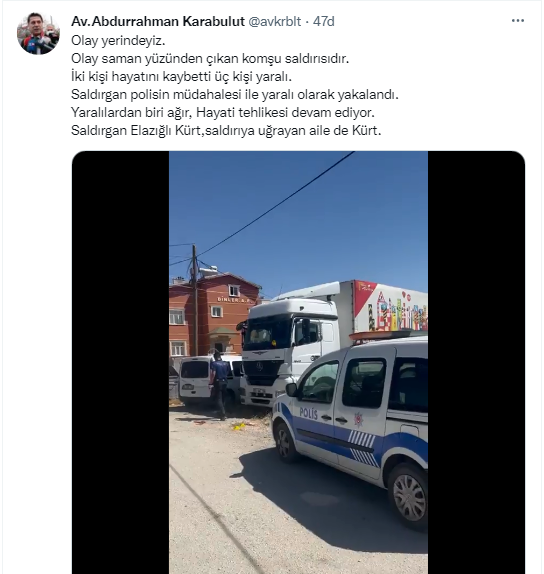This screenshot has height=574, width=544.
Task: Click the video's right black letterbox bar
Action: point(476,362)
